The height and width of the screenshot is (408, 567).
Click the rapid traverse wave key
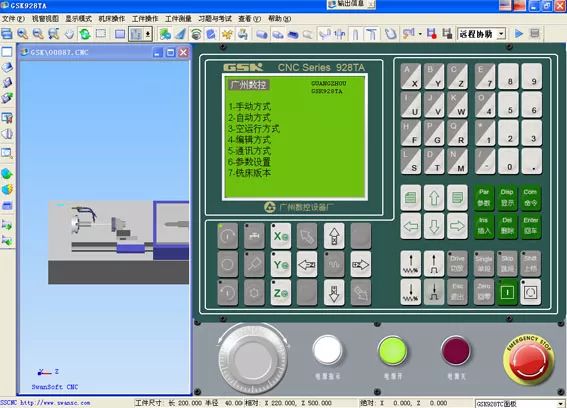coord(334,265)
